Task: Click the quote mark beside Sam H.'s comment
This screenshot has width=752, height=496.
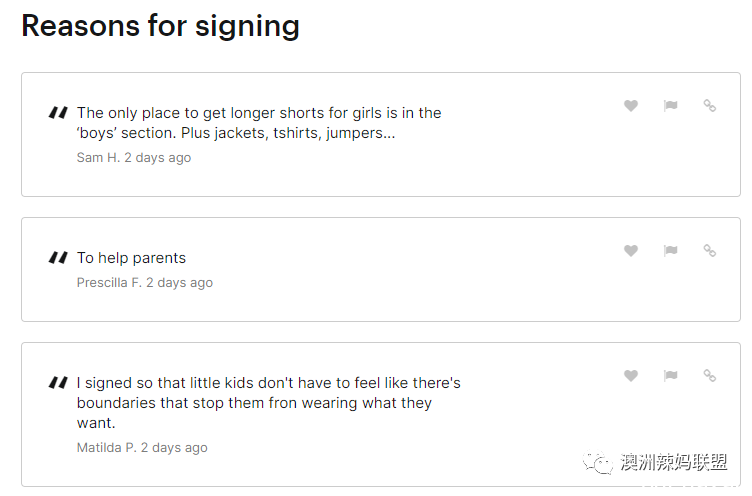Action: 59,113
